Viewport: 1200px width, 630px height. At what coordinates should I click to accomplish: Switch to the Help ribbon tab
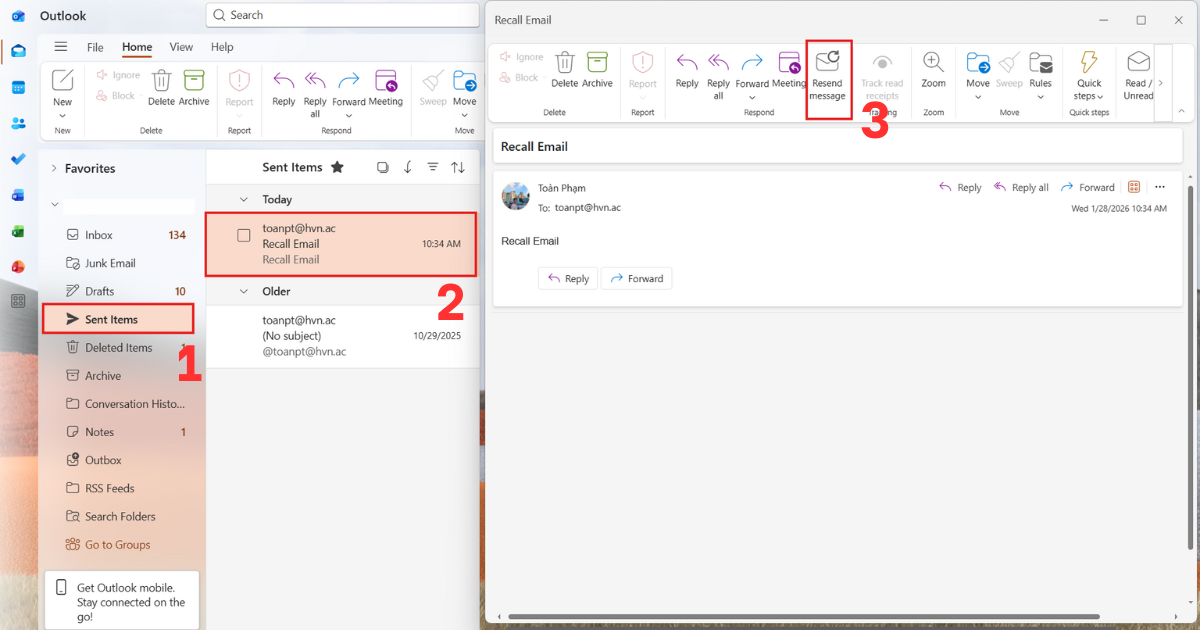coord(222,47)
